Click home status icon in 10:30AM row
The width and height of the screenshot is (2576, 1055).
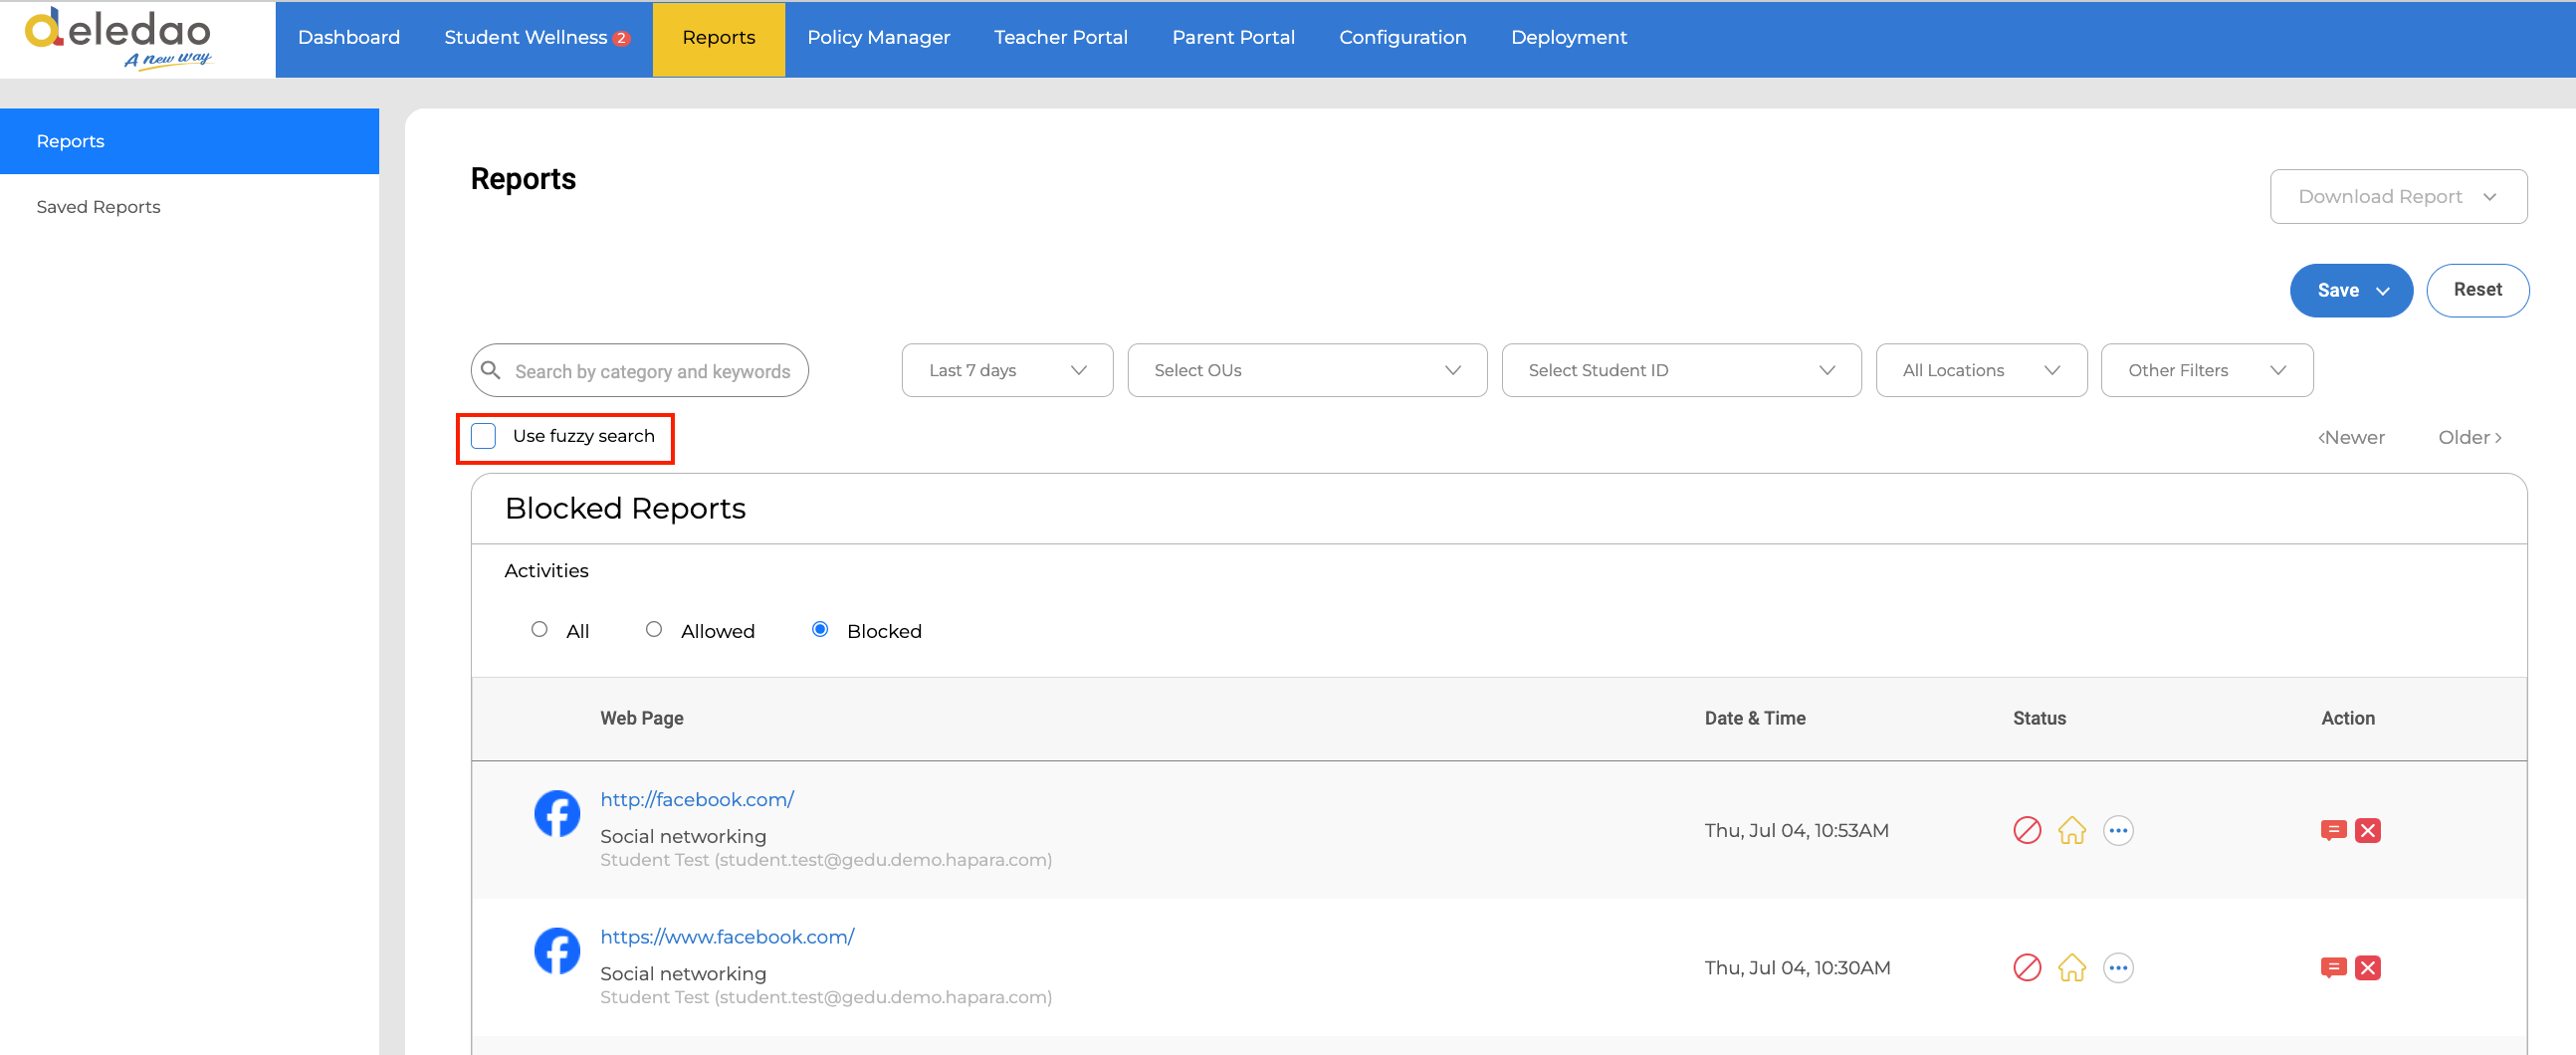tap(2072, 967)
